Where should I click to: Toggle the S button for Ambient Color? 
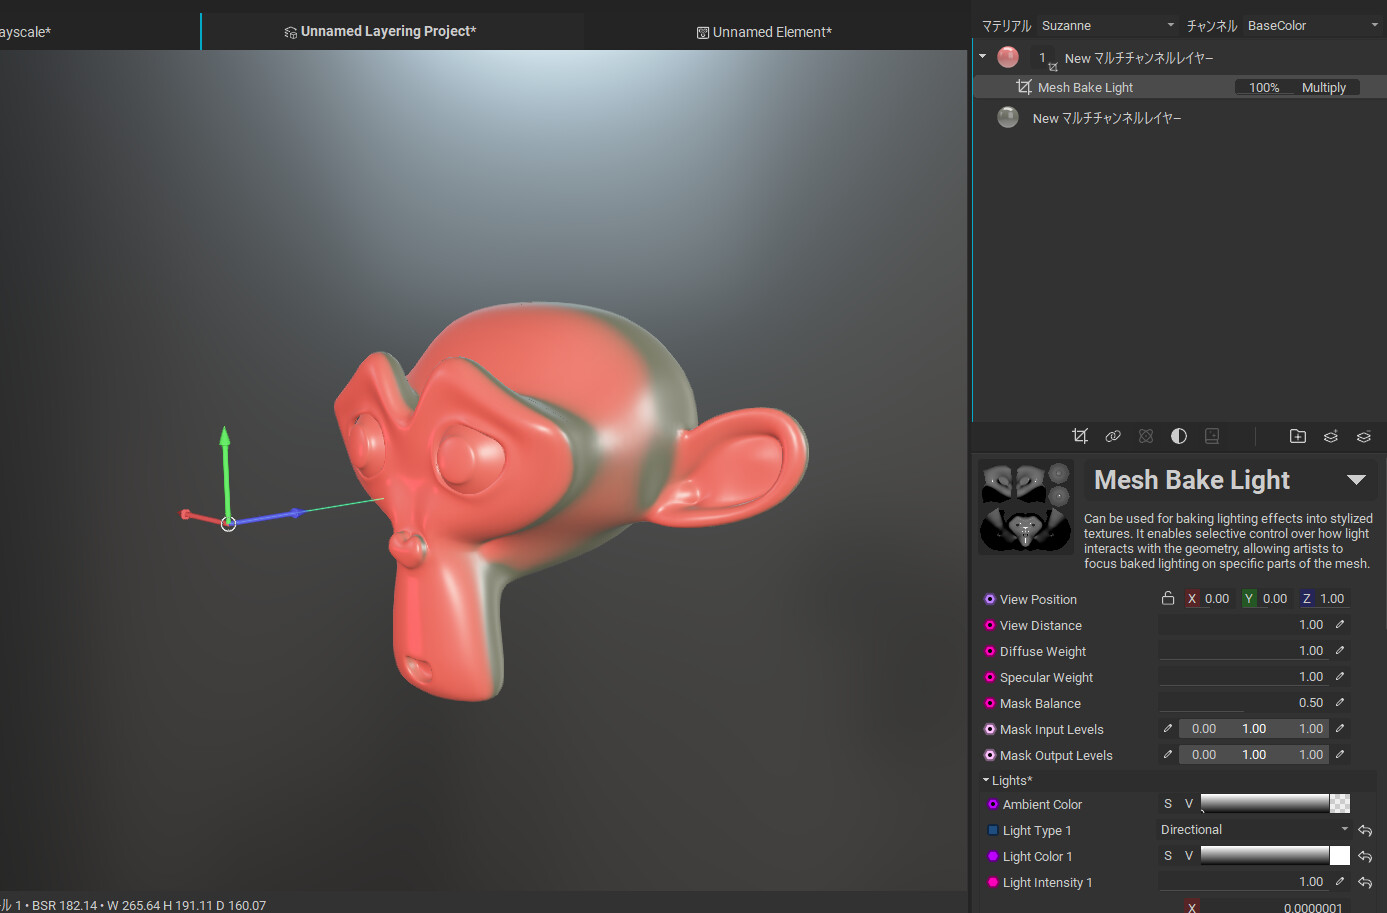click(1168, 804)
